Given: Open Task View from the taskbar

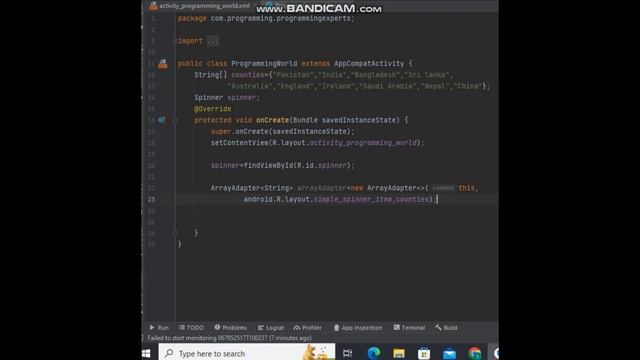Looking at the screenshot, I should click(347, 353).
